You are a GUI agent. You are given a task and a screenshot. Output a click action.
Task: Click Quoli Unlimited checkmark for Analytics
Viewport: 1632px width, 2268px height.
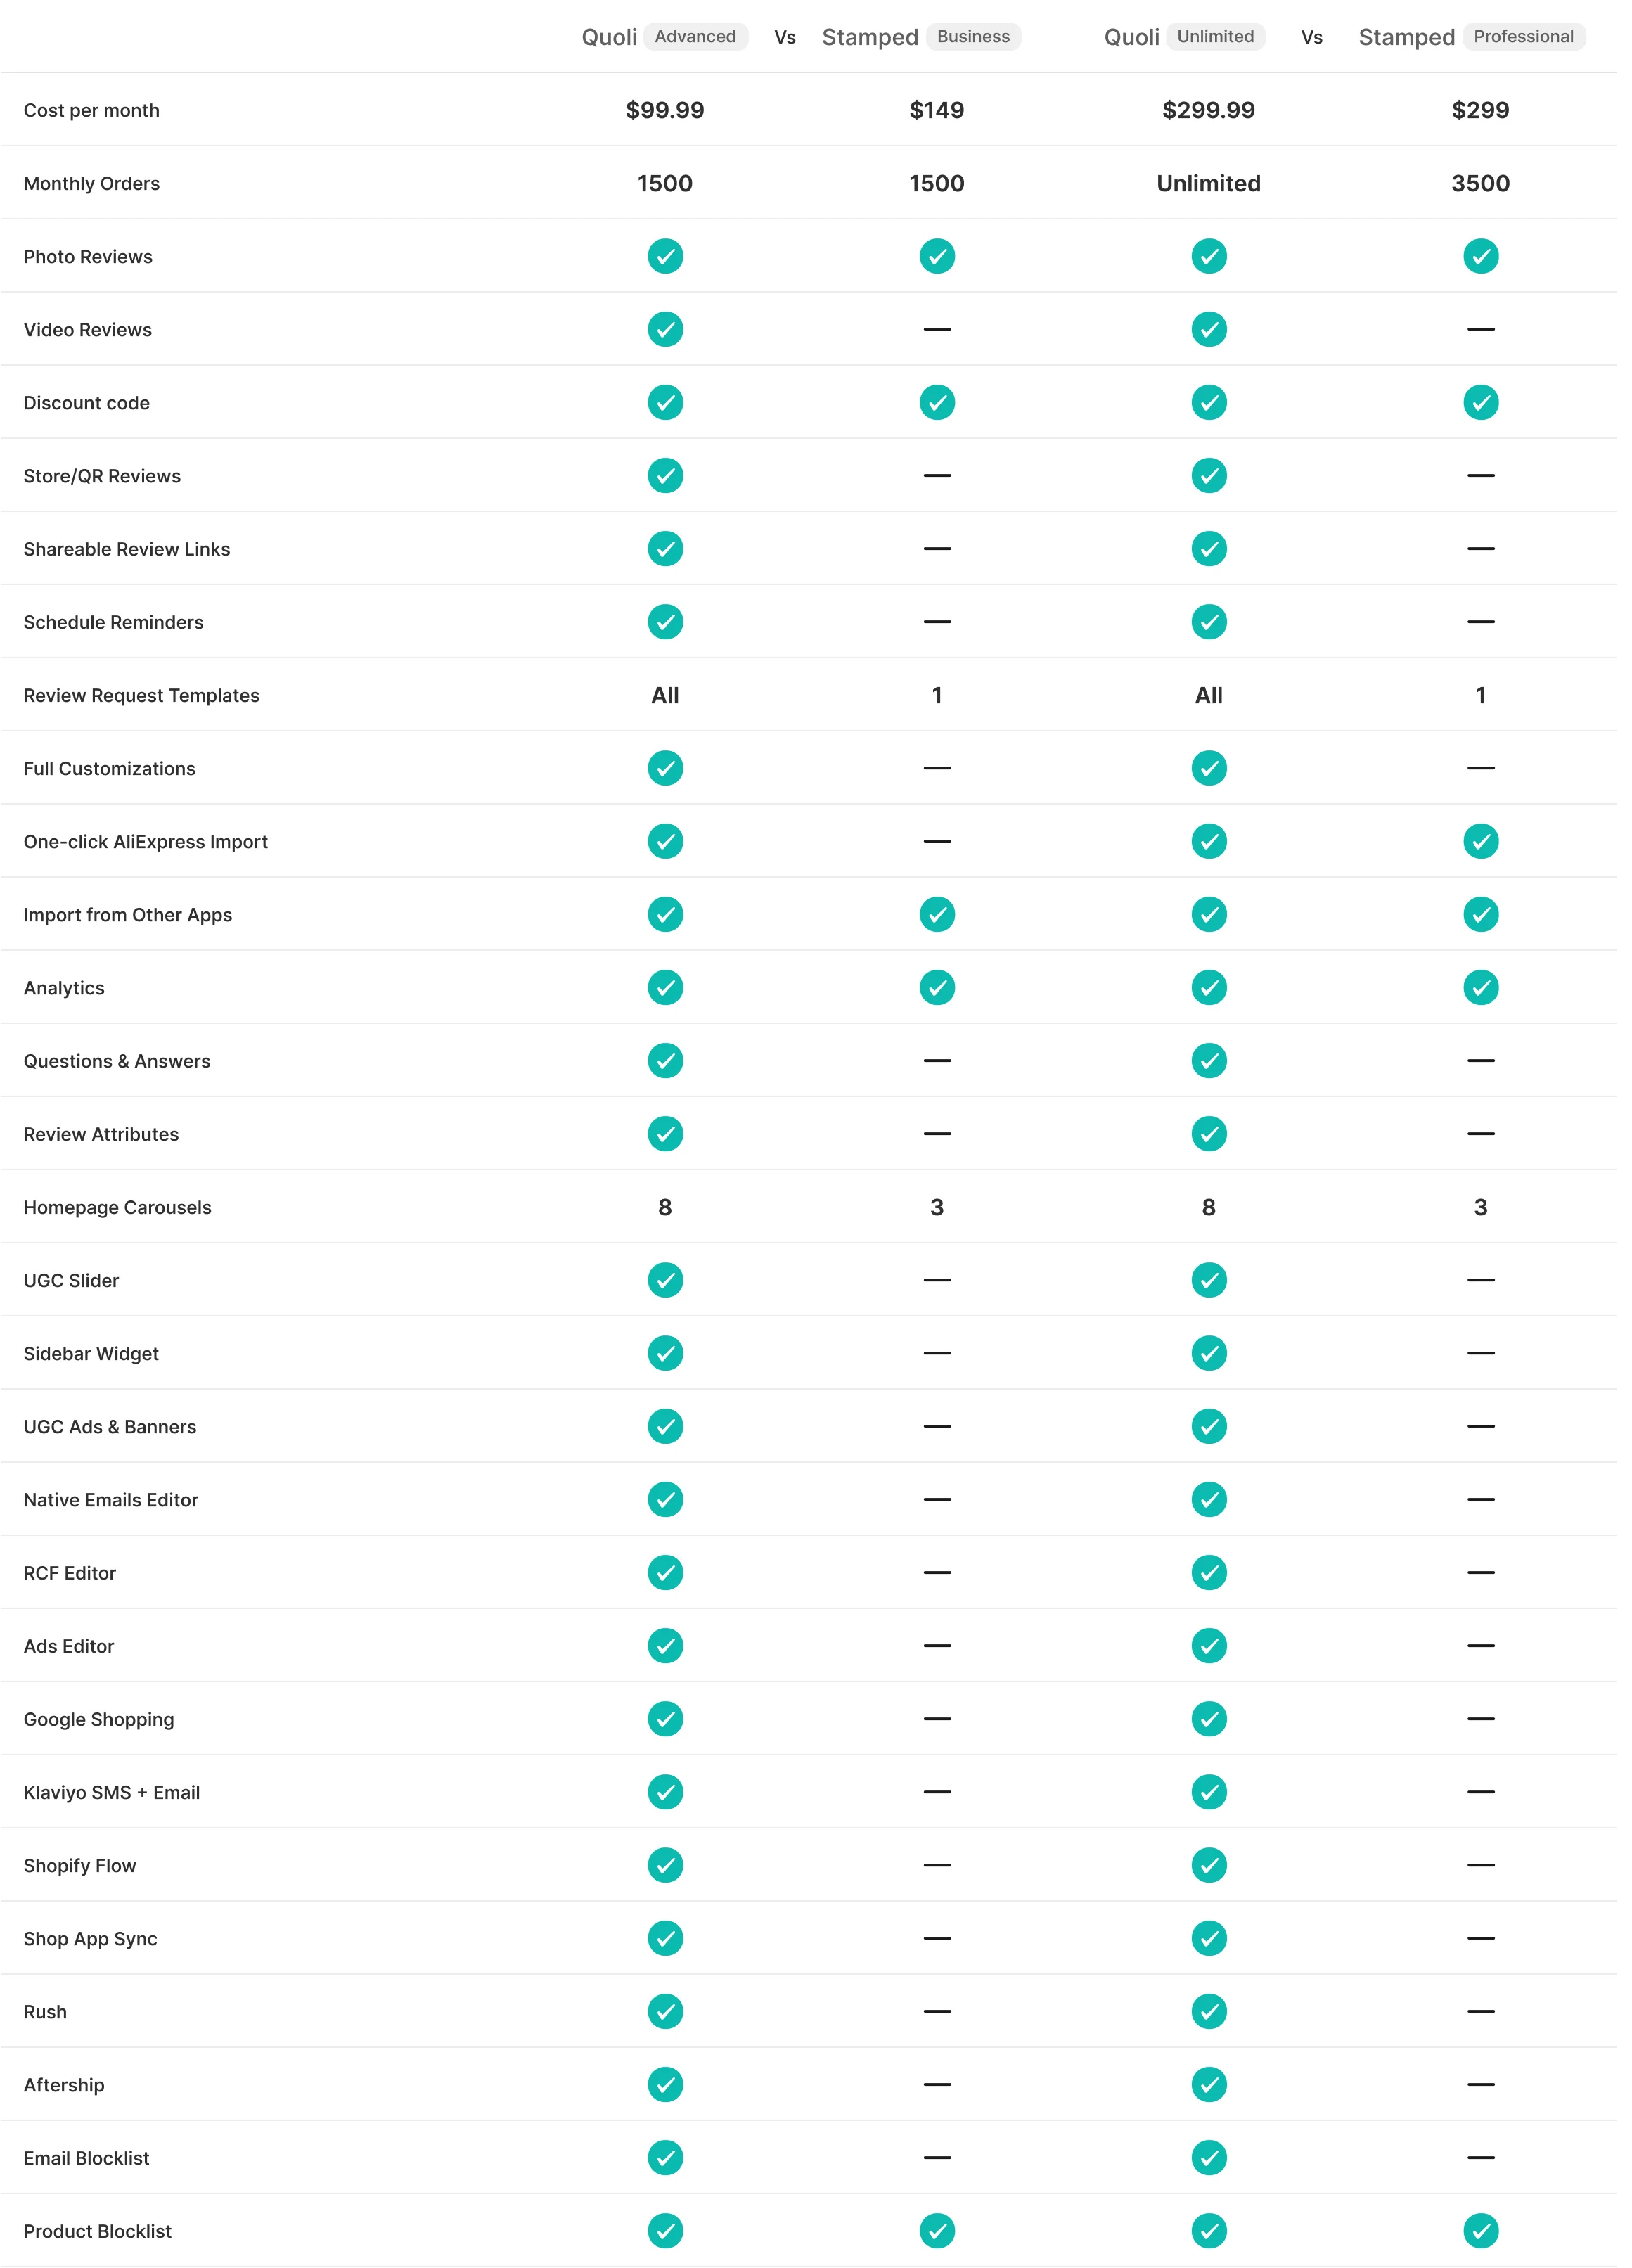(1208, 987)
